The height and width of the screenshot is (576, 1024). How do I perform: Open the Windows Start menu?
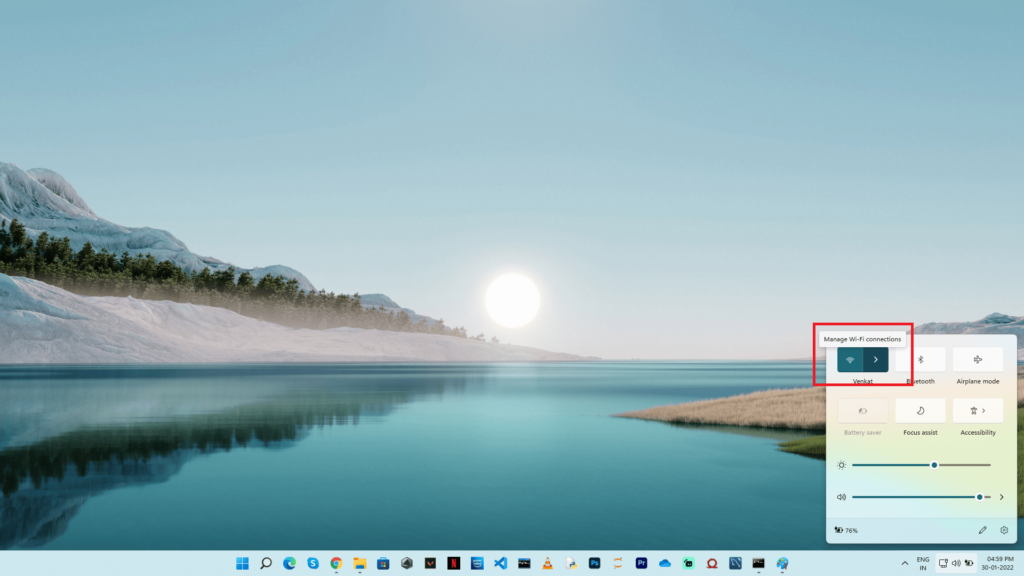242,563
